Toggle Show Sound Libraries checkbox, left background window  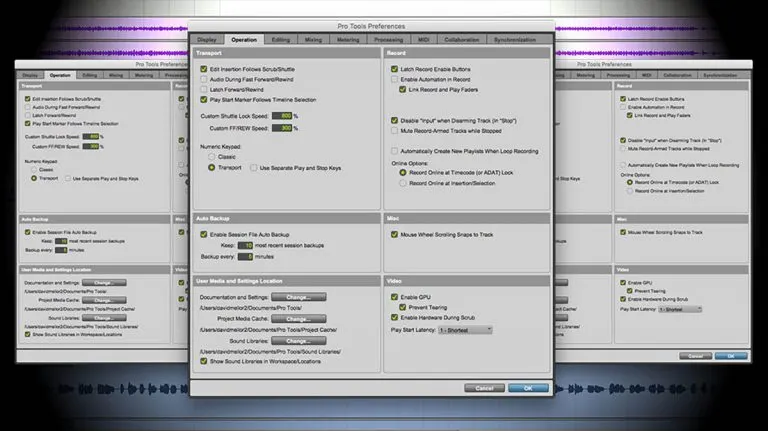(x=28, y=335)
